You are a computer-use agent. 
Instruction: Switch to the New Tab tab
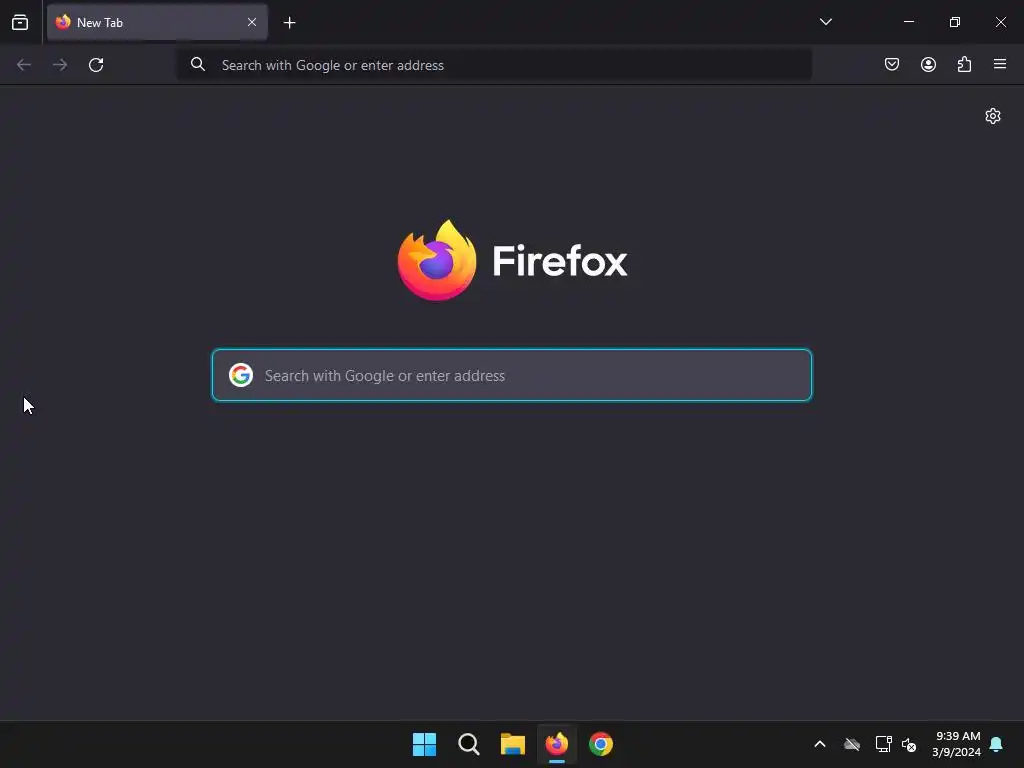157,22
